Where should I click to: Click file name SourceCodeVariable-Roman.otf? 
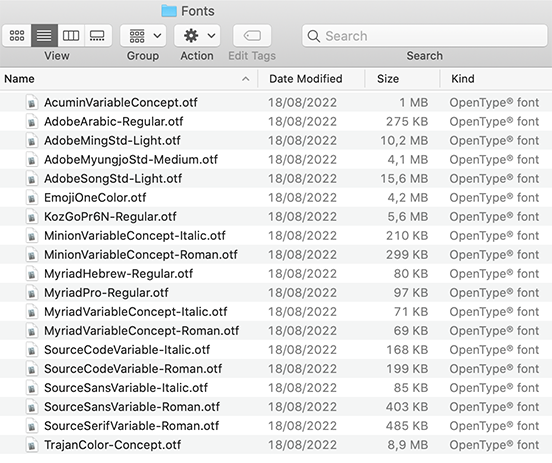point(133,369)
